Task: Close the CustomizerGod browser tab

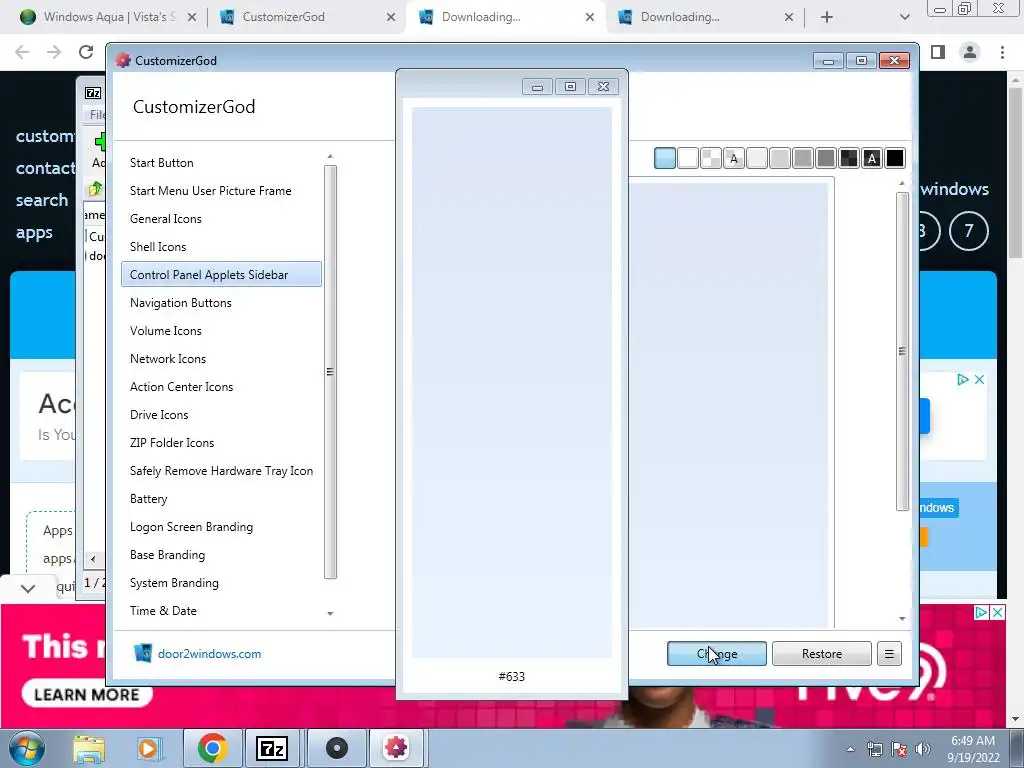Action: tap(391, 17)
